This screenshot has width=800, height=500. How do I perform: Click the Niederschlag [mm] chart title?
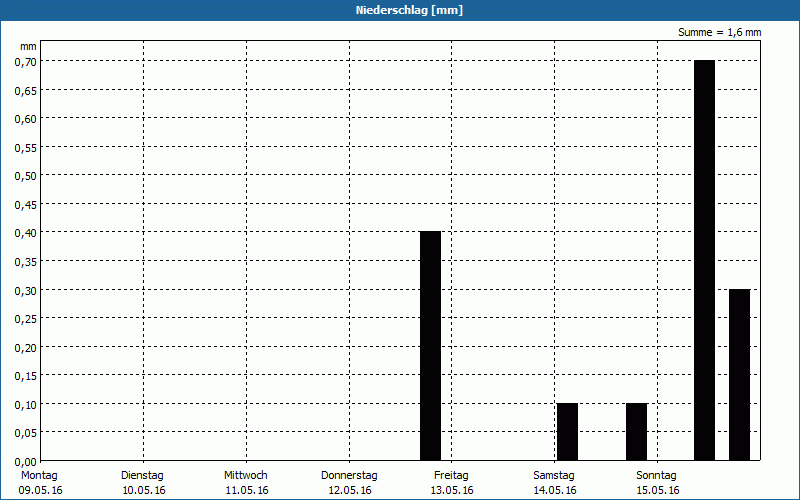tap(409, 10)
